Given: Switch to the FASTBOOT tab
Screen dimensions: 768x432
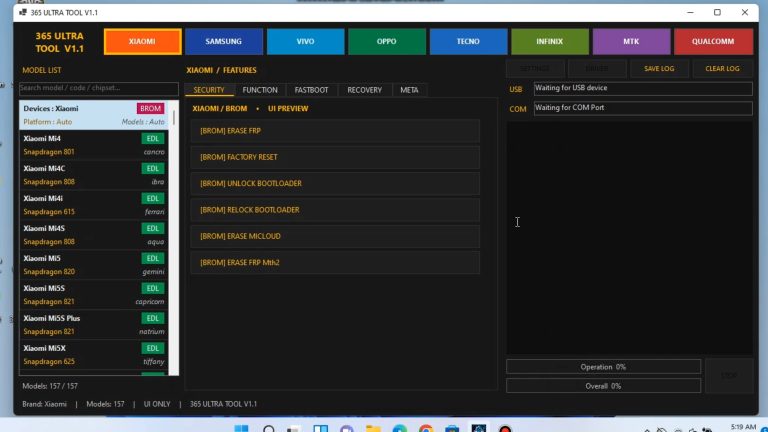Looking at the screenshot, I should point(311,90).
